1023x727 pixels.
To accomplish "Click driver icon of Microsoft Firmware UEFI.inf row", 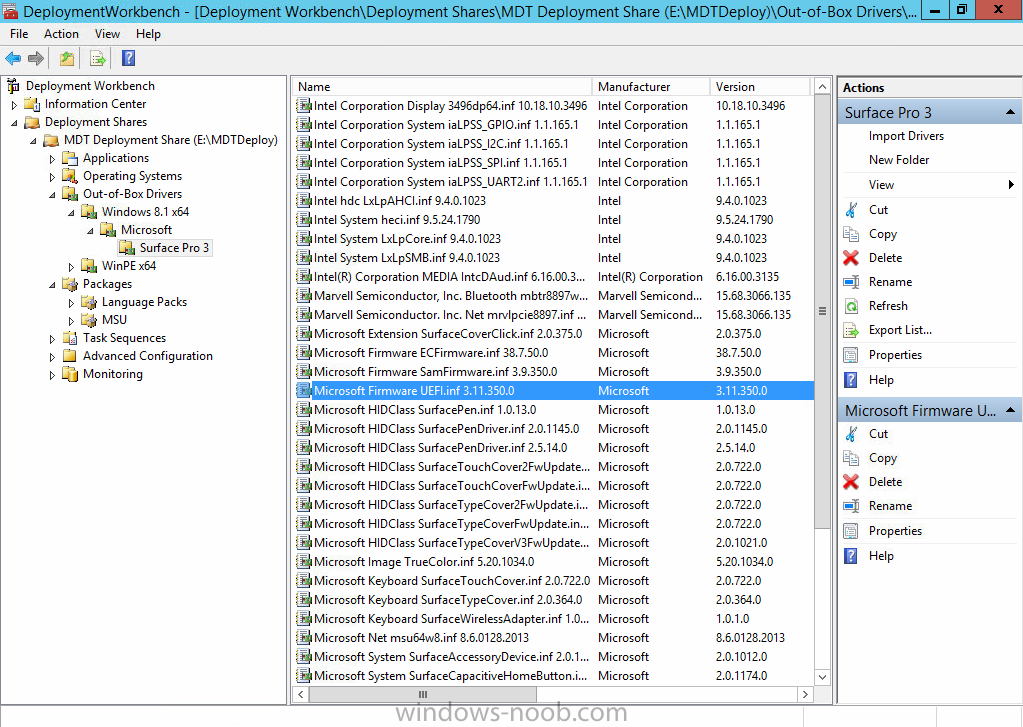I will (x=303, y=390).
